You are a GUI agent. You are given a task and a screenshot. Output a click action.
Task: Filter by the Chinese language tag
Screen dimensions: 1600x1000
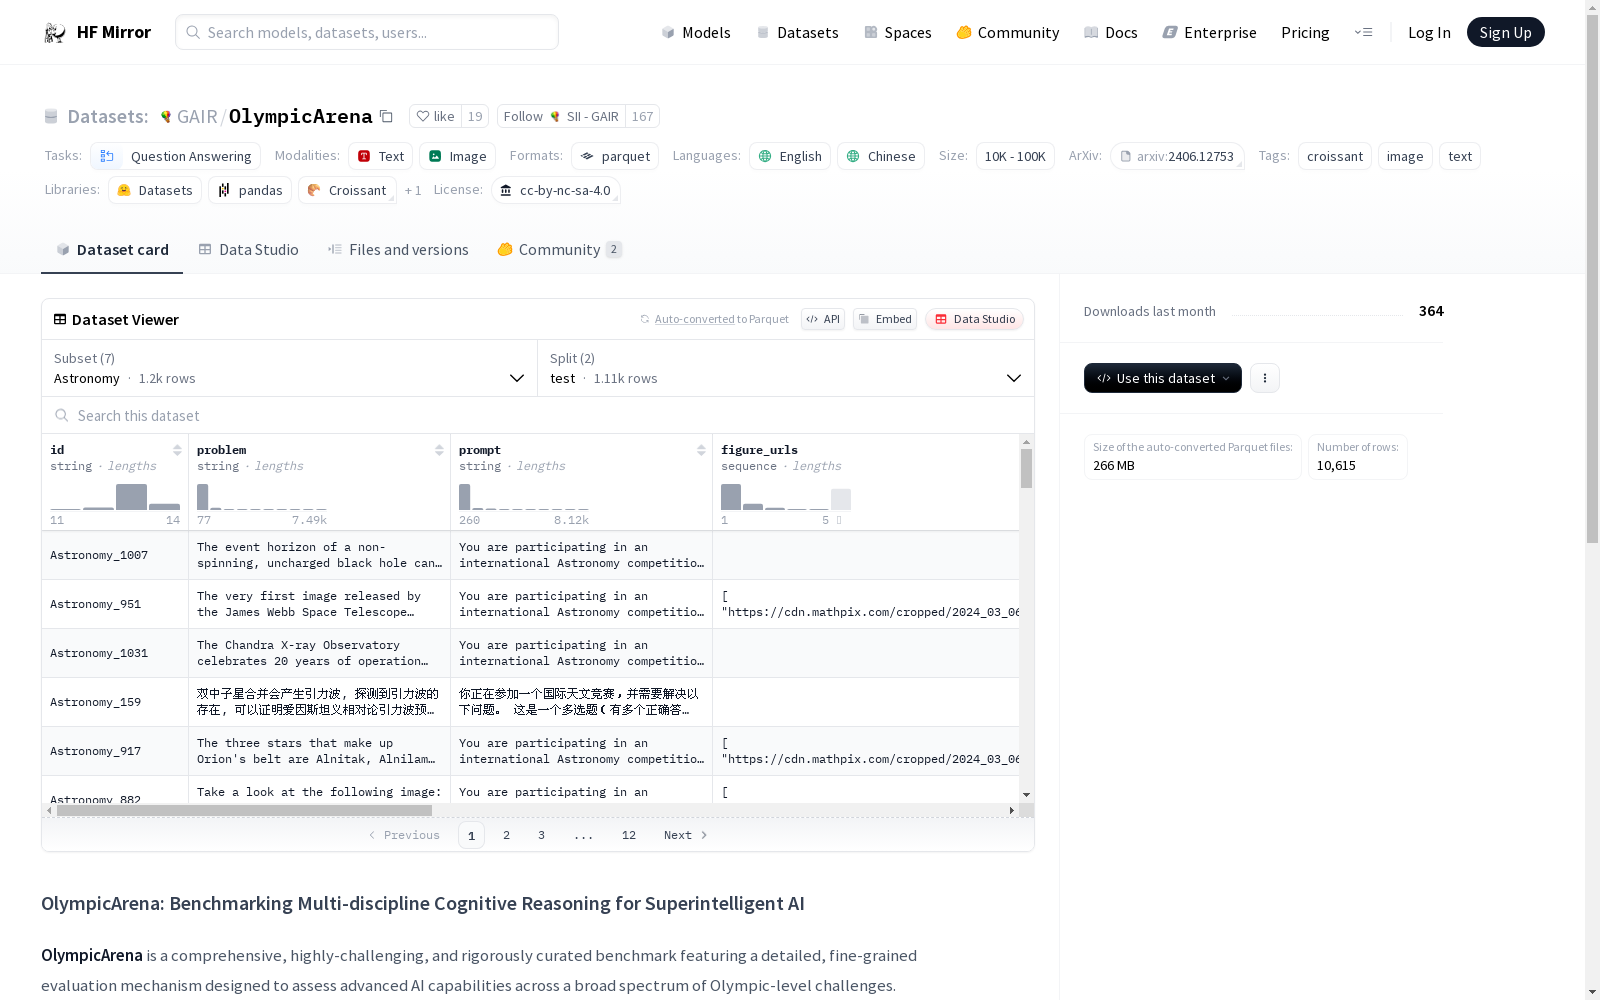click(x=881, y=156)
